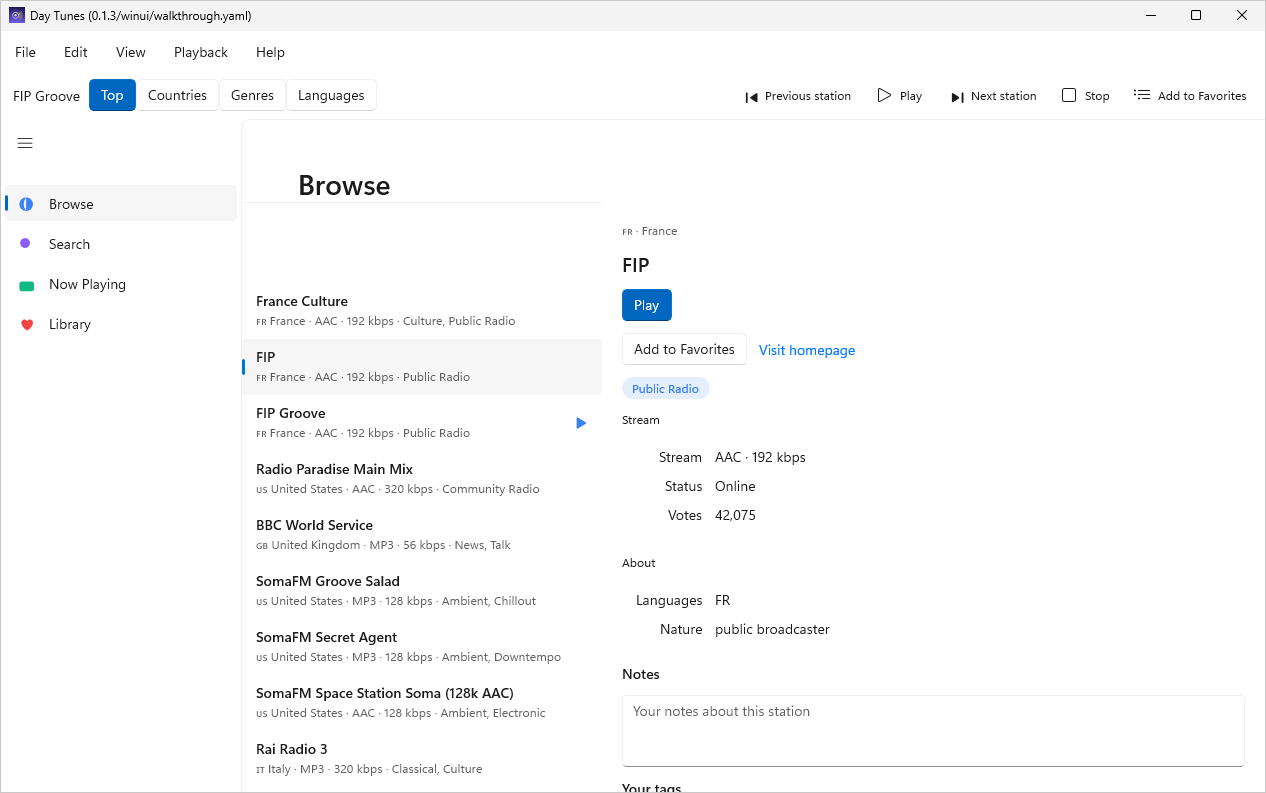The image size is (1266, 793).
Task: Click the Status value Online
Action: (735, 486)
